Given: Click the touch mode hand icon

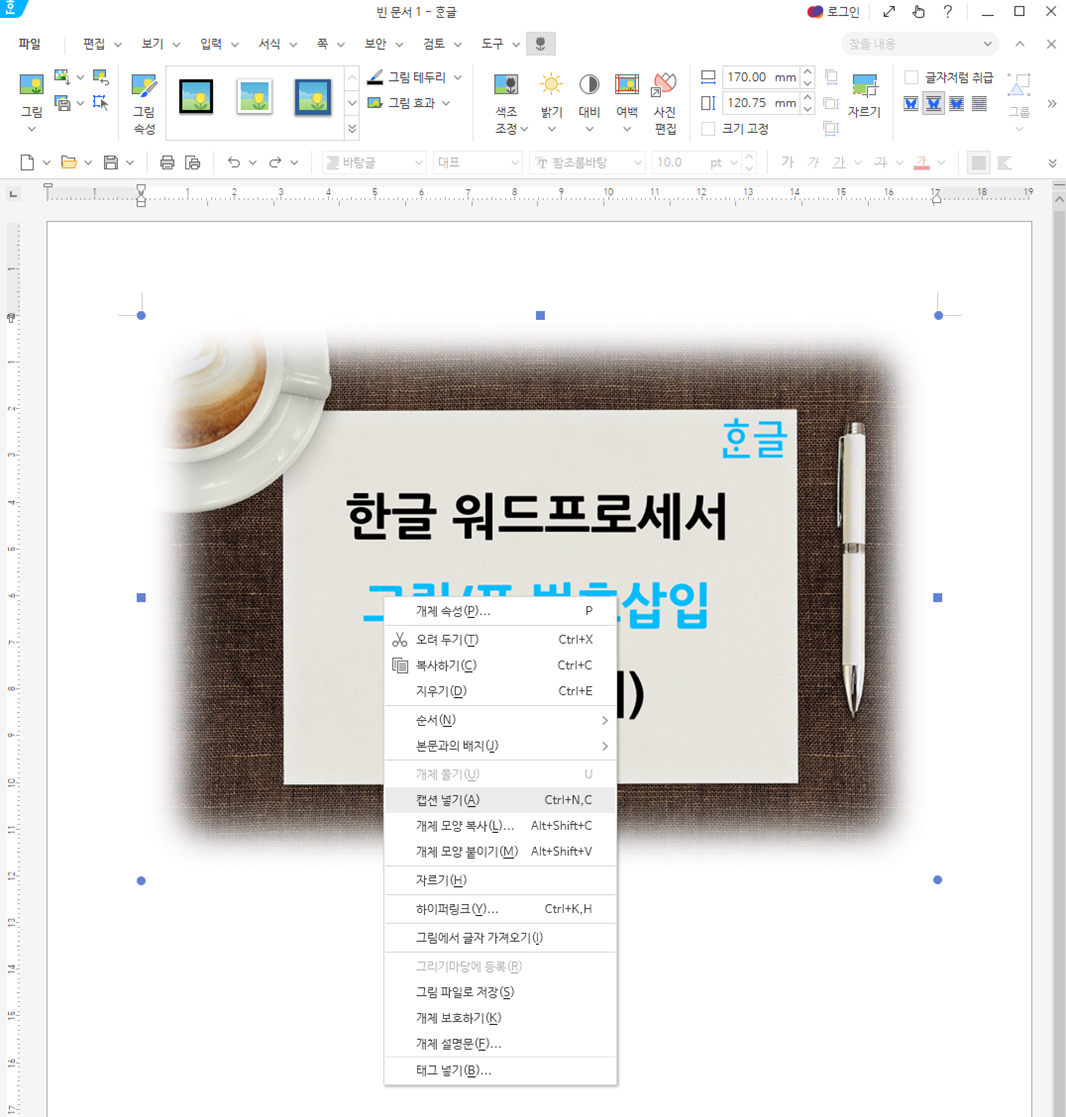Looking at the screenshot, I should pyautogui.click(x=918, y=11).
